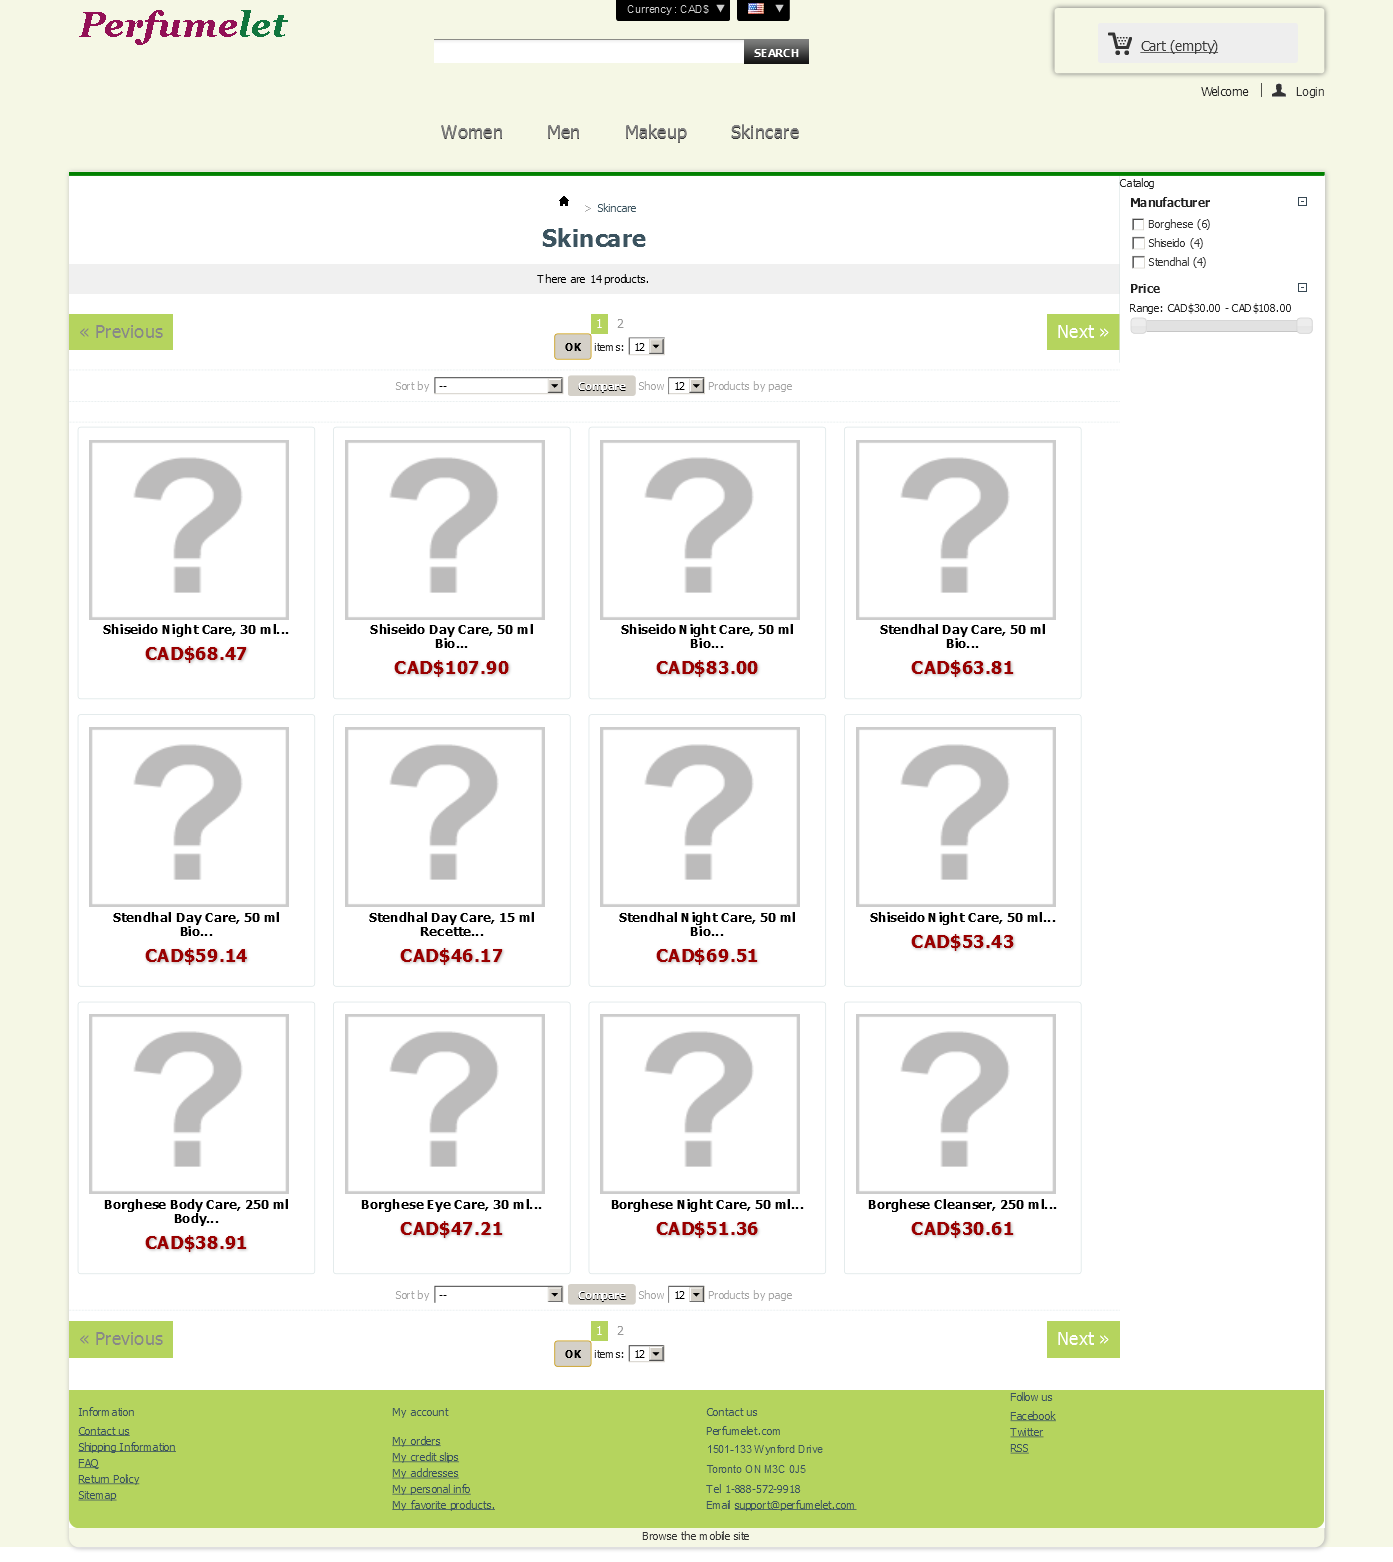The width and height of the screenshot is (1393, 1562).
Task: Click the top Compare button
Action: 602,386
